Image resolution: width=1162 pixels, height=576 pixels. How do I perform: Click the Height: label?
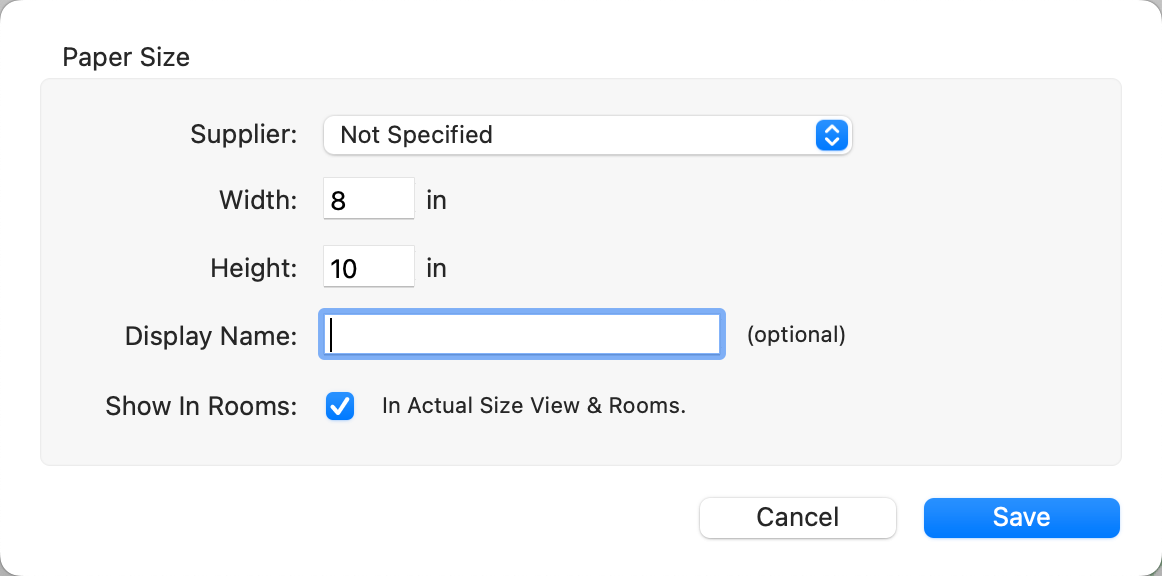[x=254, y=268]
